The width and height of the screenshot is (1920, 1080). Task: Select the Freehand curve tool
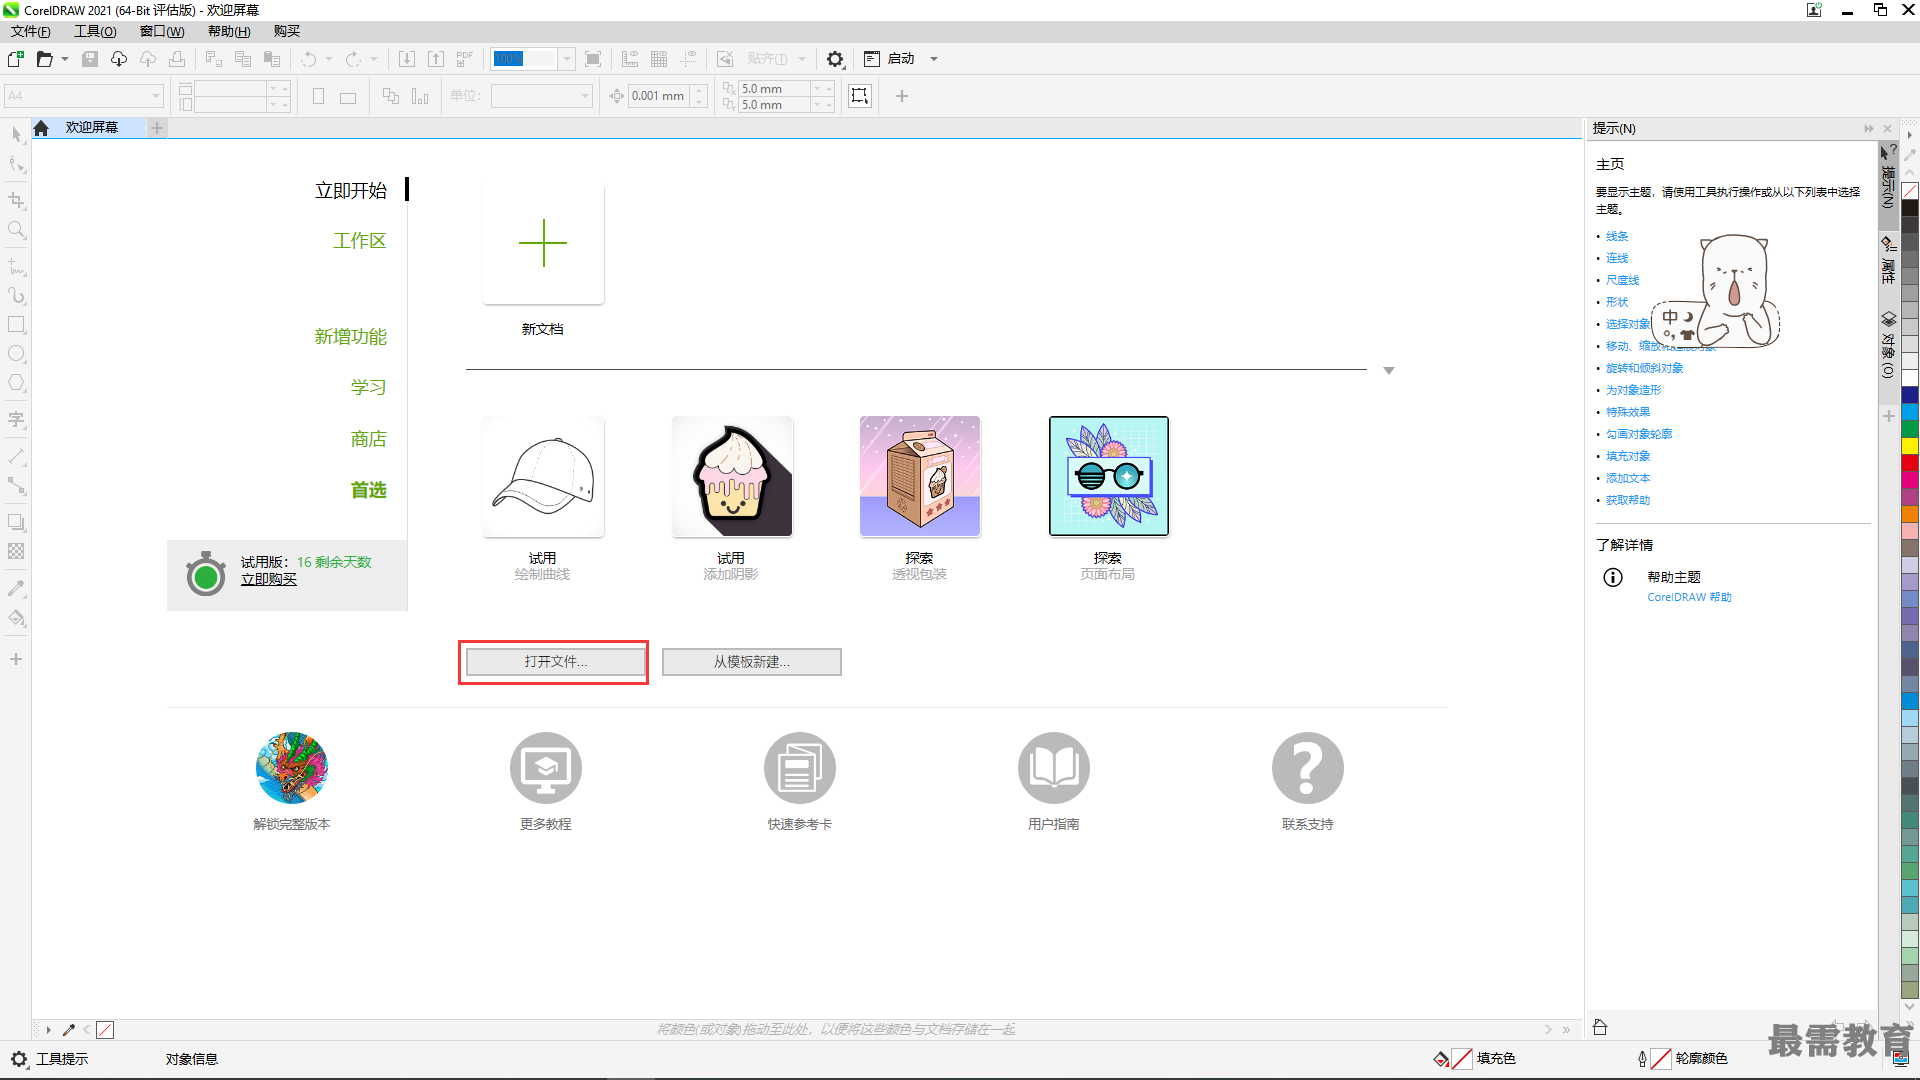tap(17, 267)
